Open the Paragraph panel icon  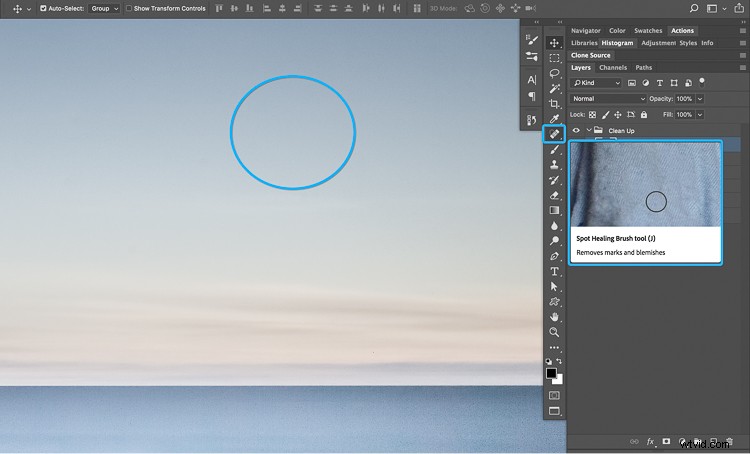(531, 96)
